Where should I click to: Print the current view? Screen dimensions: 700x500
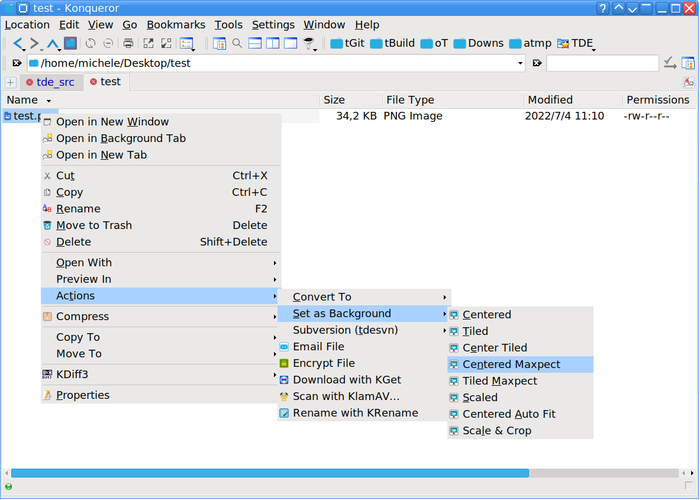point(128,43)
